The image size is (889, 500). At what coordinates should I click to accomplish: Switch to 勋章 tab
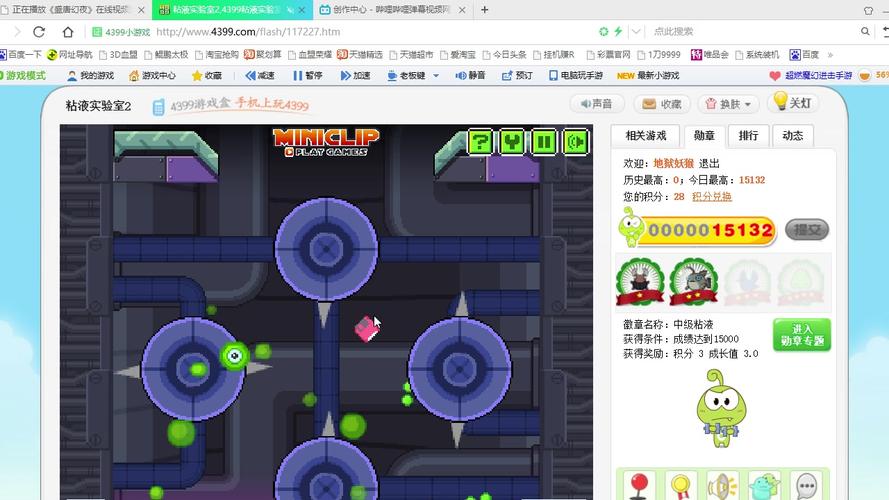tap(704, 135)
